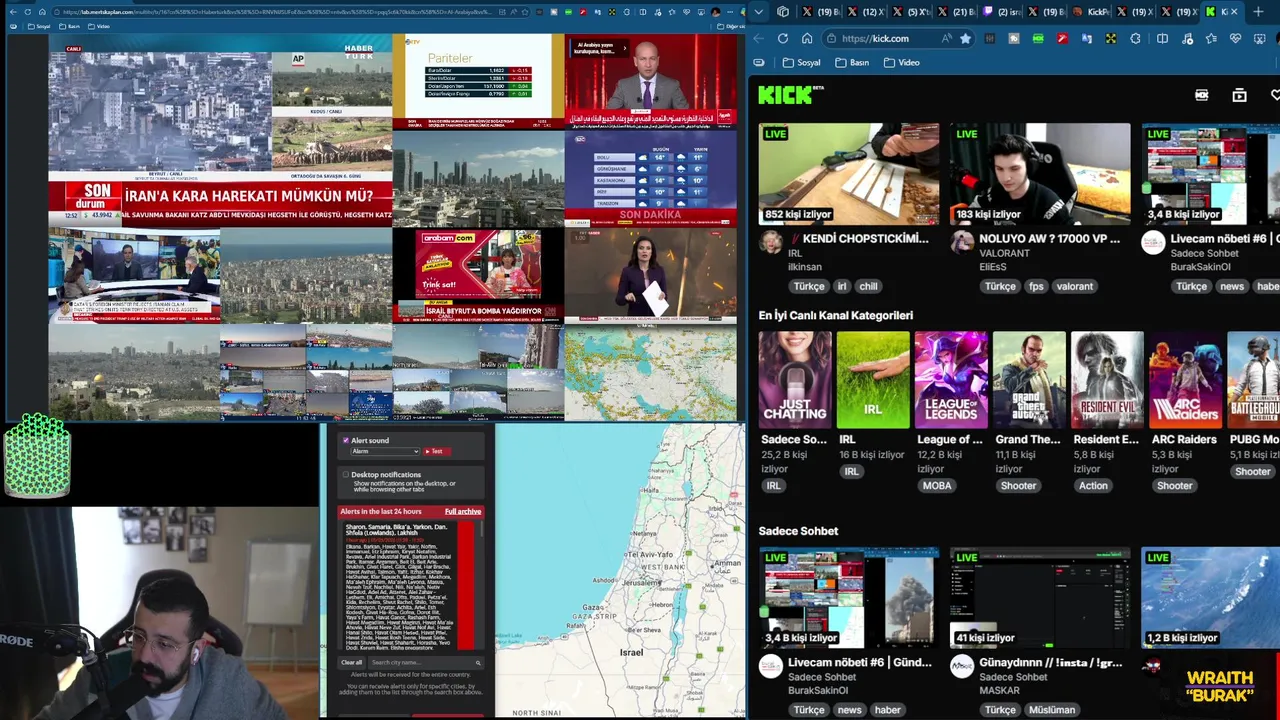Go to home in kick.com browser window
The image size is (1280, 720).
click(806, 38)
